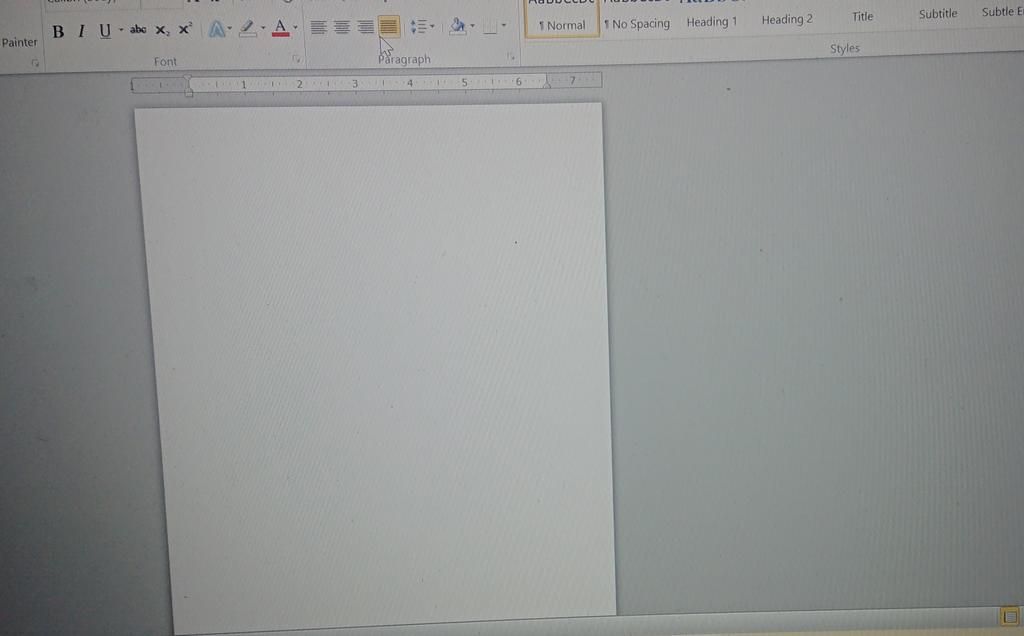The image size is (1024, 636).
Task: Open text effects dropdown arrow
Action: coord(230,28)
